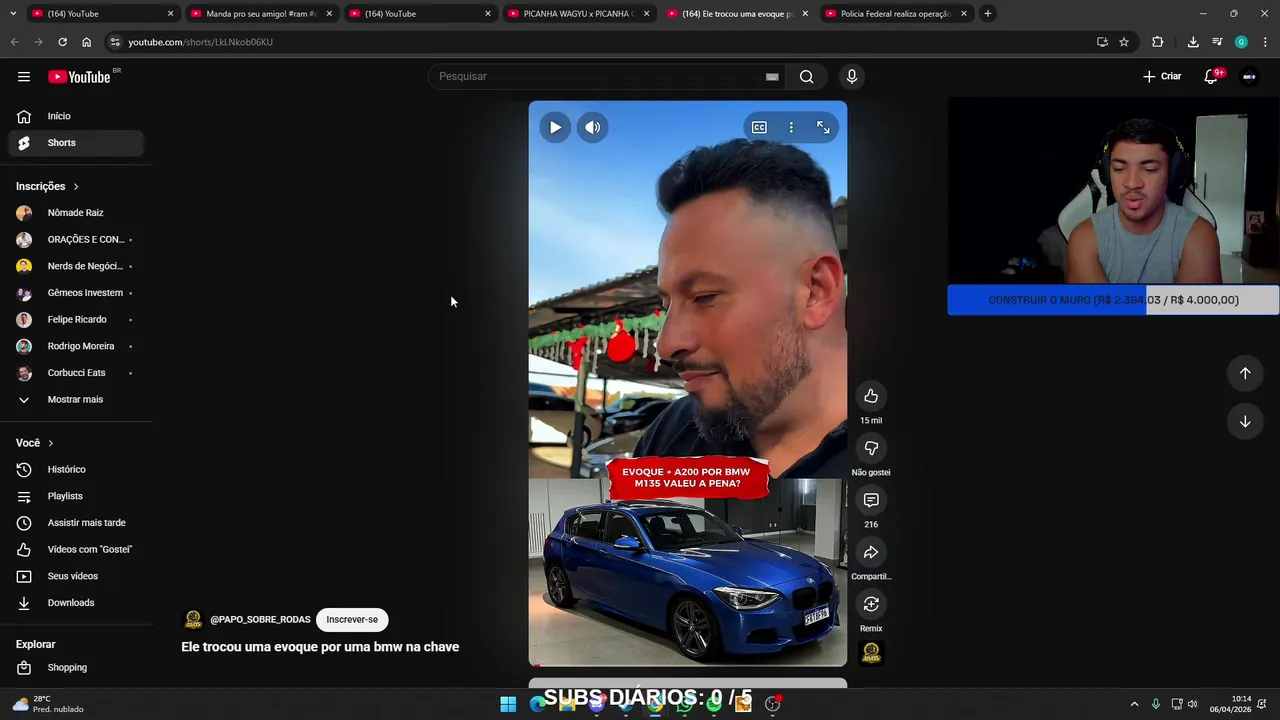Enter fullscreen for the Short
Viewport: 1280px width, 720px height.
pos(823,127)
